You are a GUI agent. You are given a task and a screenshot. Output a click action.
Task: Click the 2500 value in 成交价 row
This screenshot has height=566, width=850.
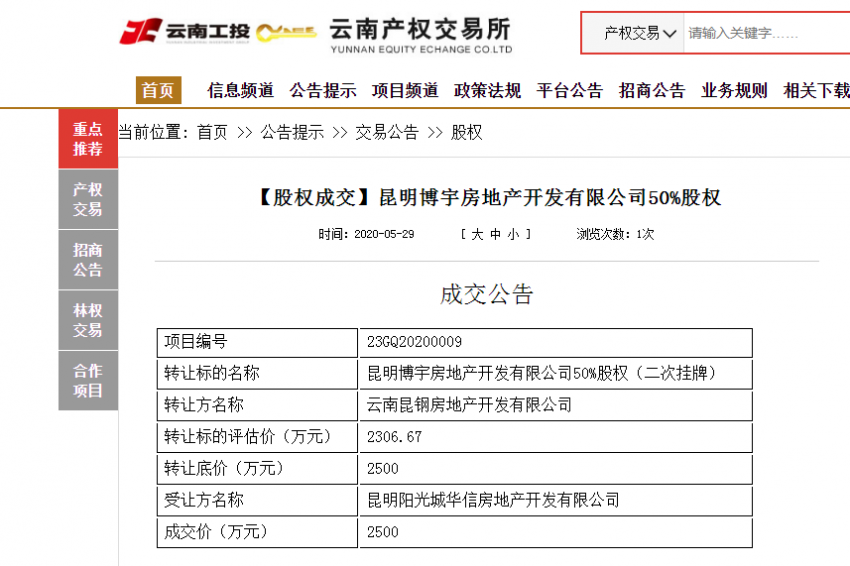point(383,532)
